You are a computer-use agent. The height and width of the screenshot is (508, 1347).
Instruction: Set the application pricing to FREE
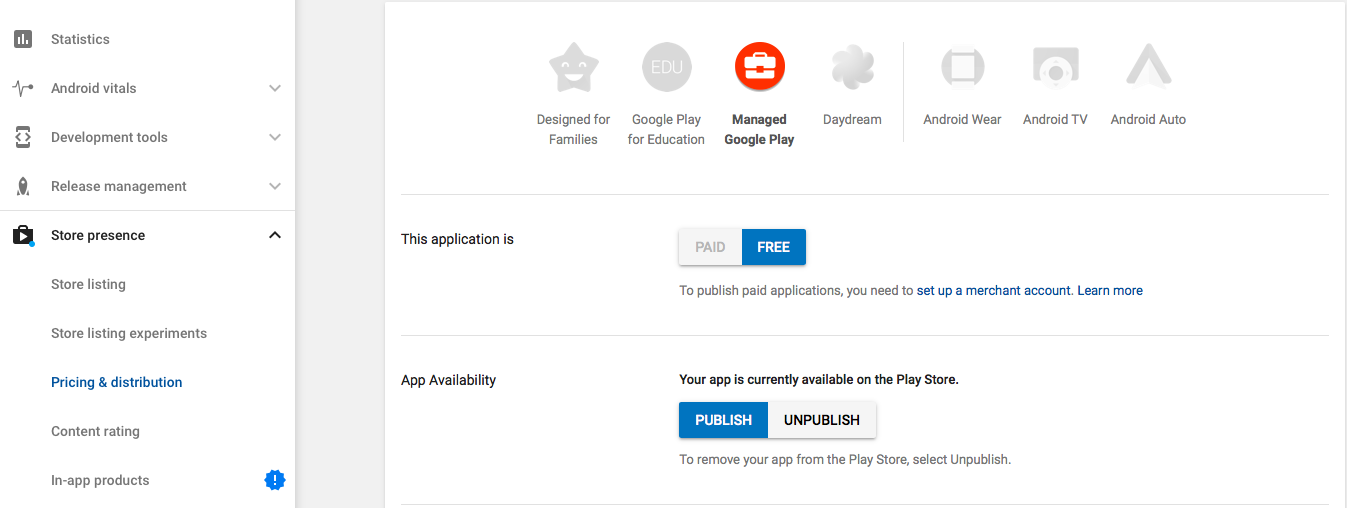[x=773, y=247]
